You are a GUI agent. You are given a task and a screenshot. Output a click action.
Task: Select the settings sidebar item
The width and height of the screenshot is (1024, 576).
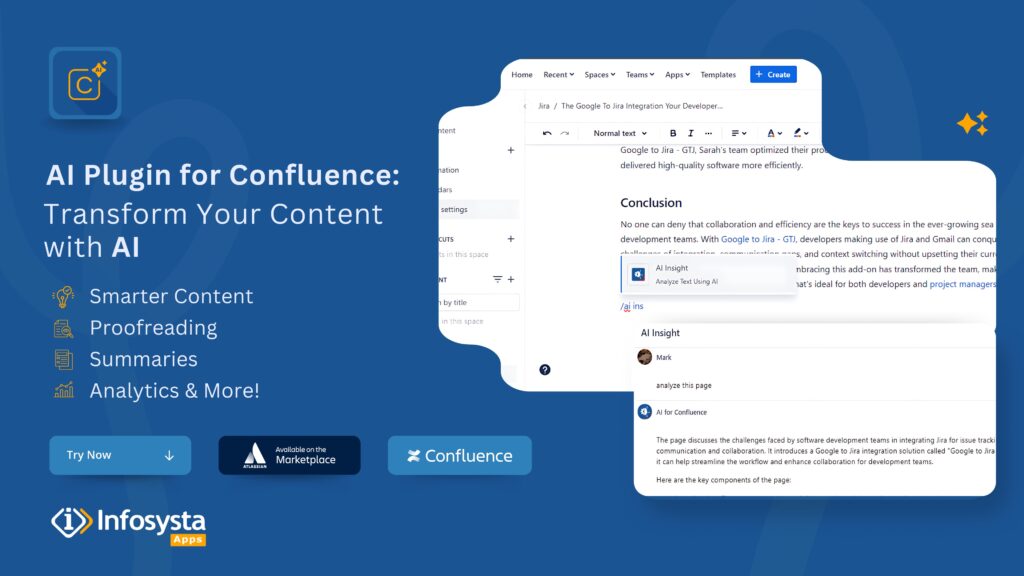(x=479, y=210)
